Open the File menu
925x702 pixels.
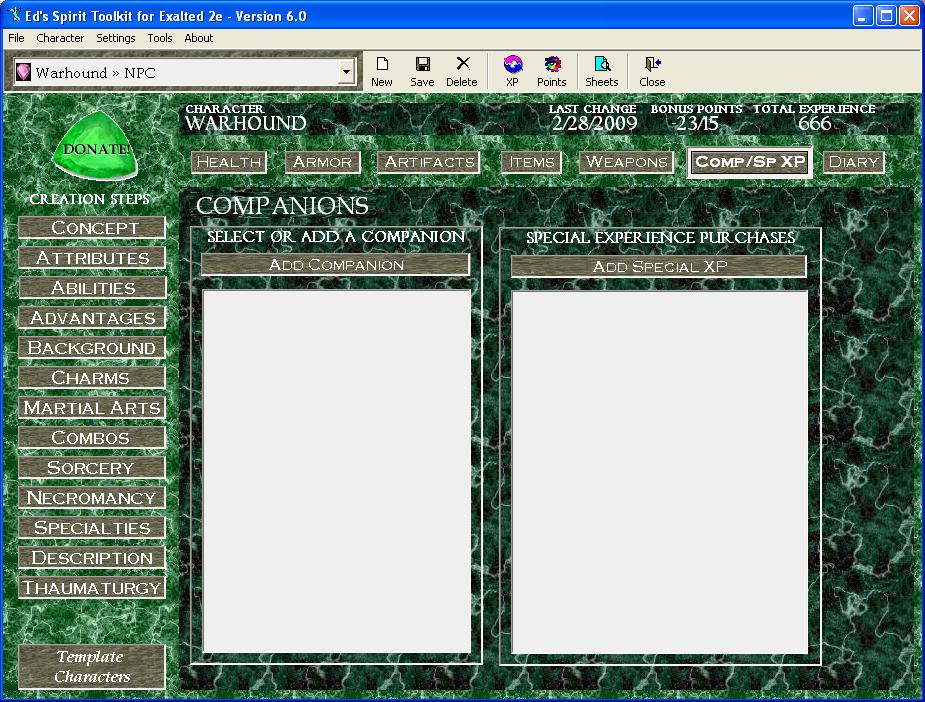16,38
